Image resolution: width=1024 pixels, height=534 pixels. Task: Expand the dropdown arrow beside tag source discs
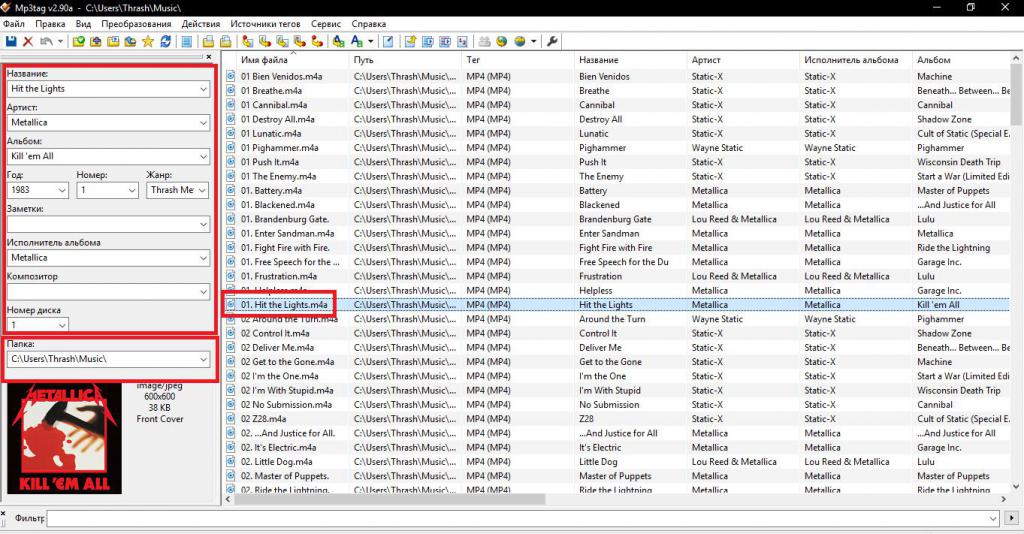click(x=534, y=41)
